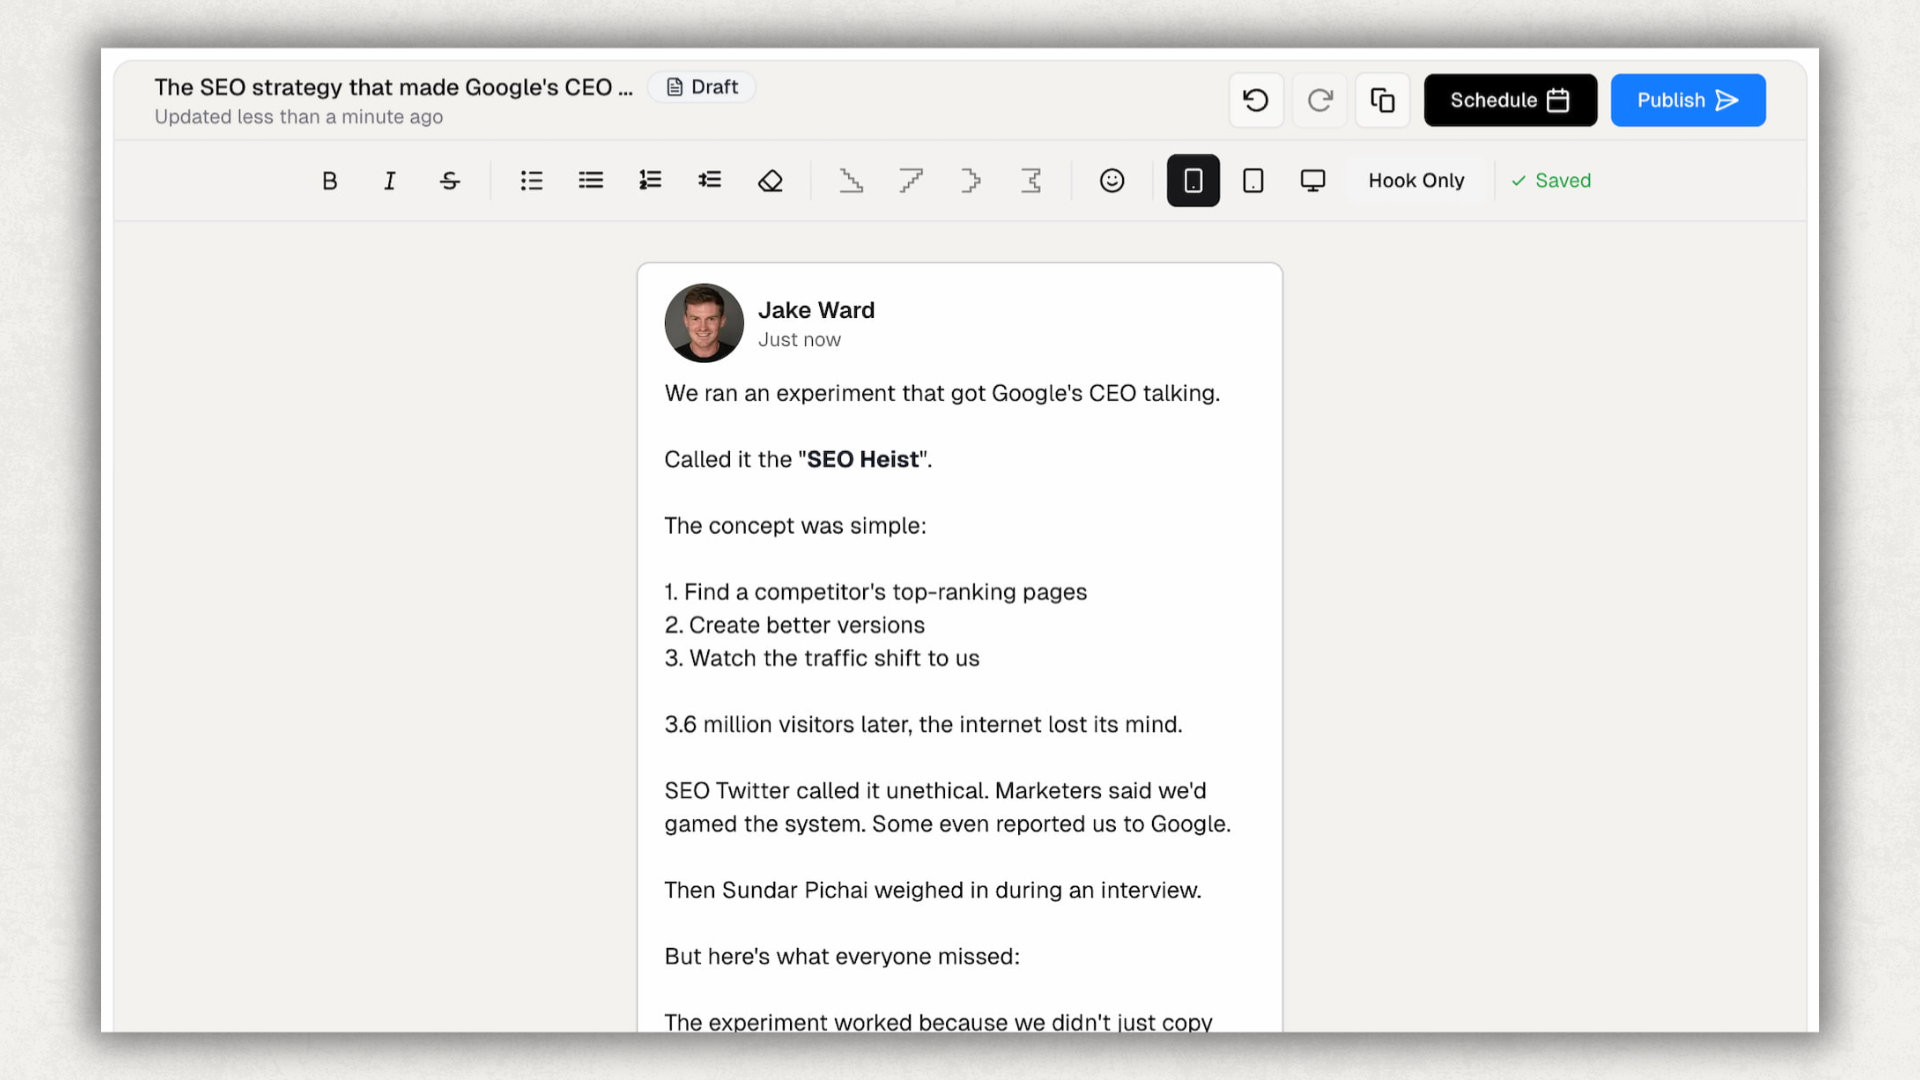1920x1080 pixels.
Task: Schedule the post
Action: click(x=1510, y=100)
